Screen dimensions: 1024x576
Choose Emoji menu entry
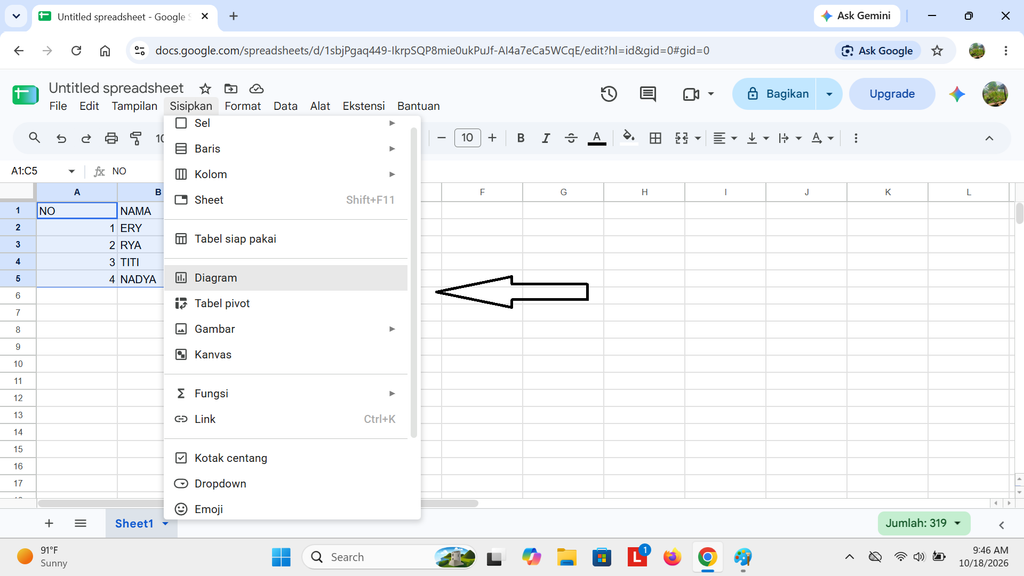click(286, 509)
